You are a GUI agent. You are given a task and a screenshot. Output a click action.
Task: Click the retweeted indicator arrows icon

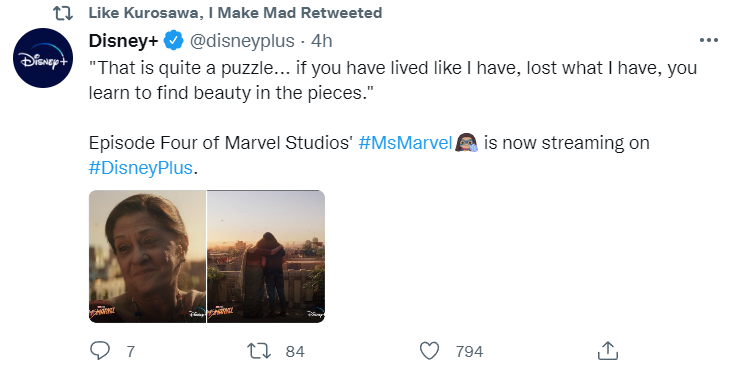tap(63, 13)
